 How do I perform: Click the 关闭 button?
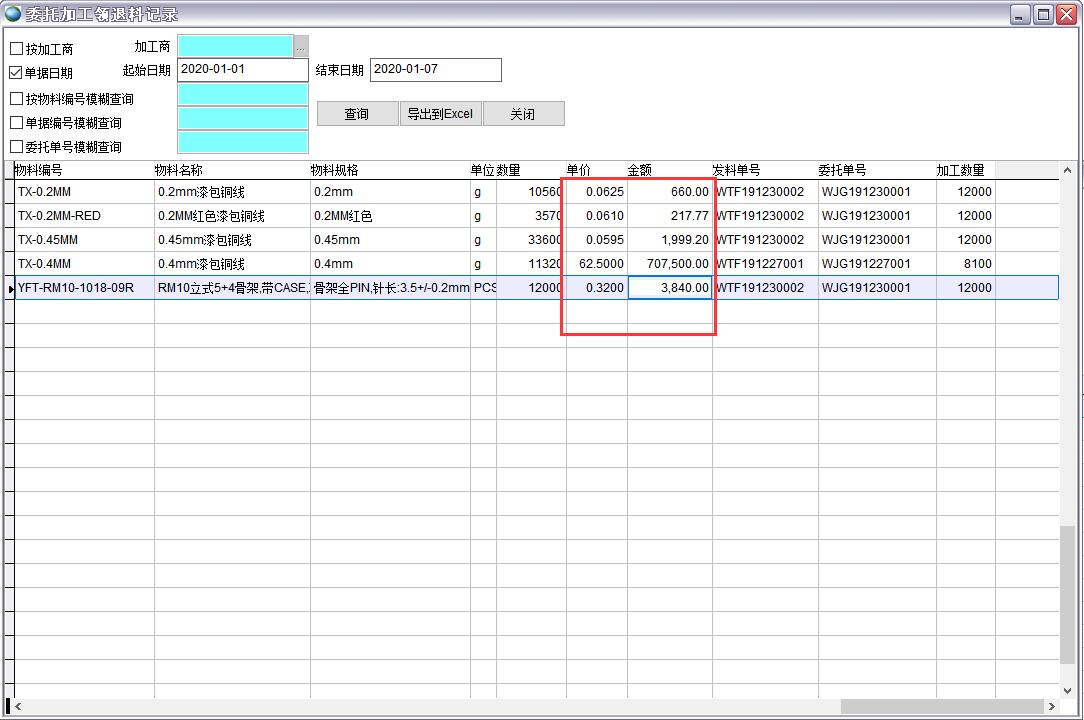point(523,114)
